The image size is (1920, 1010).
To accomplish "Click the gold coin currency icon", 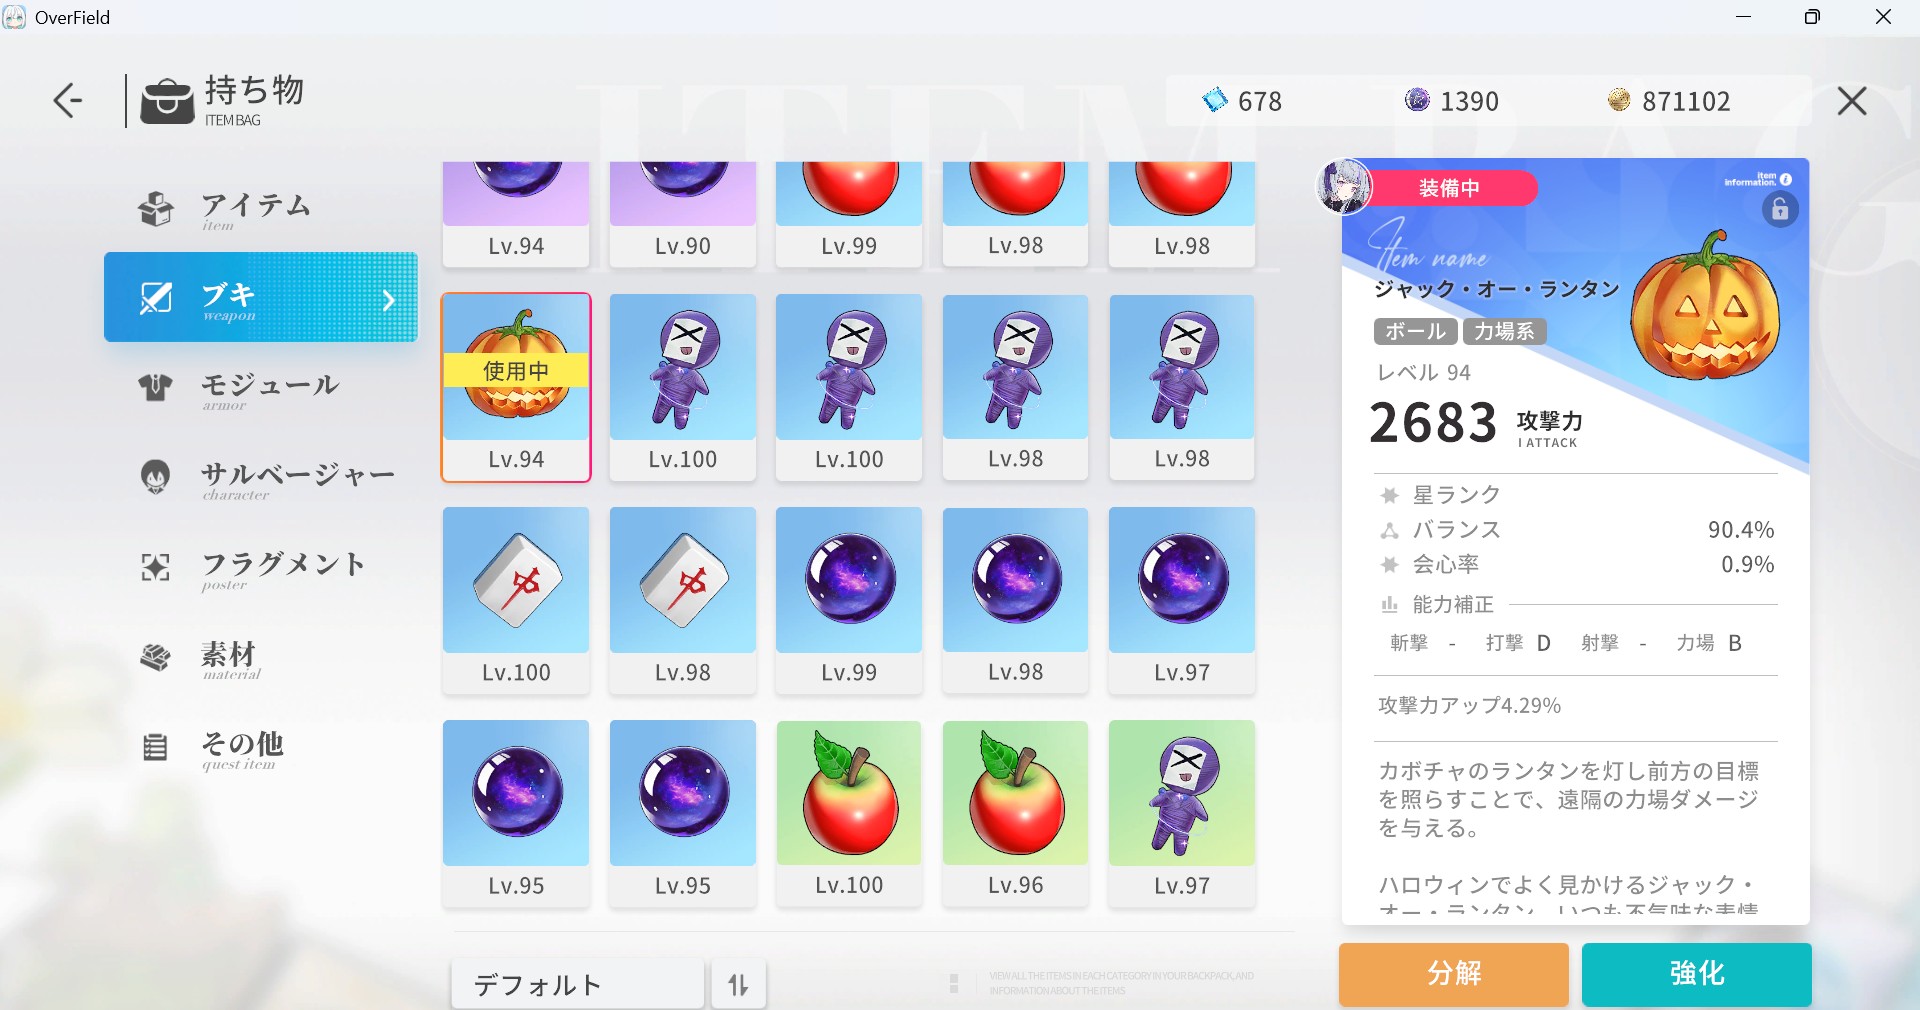I will pyautogui.click(x=1619, y=99).
